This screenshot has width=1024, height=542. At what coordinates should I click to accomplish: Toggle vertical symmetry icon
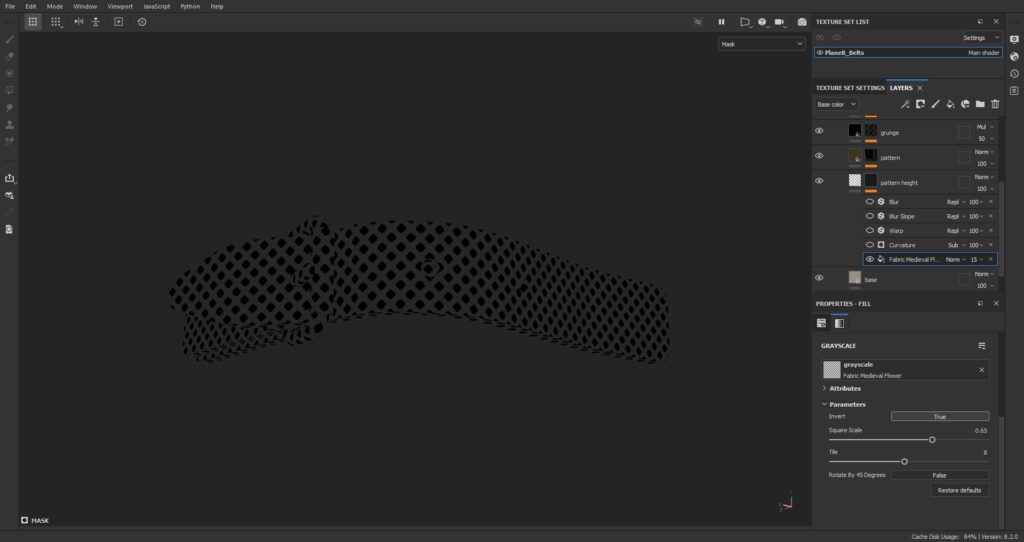(x=96, y=22)
